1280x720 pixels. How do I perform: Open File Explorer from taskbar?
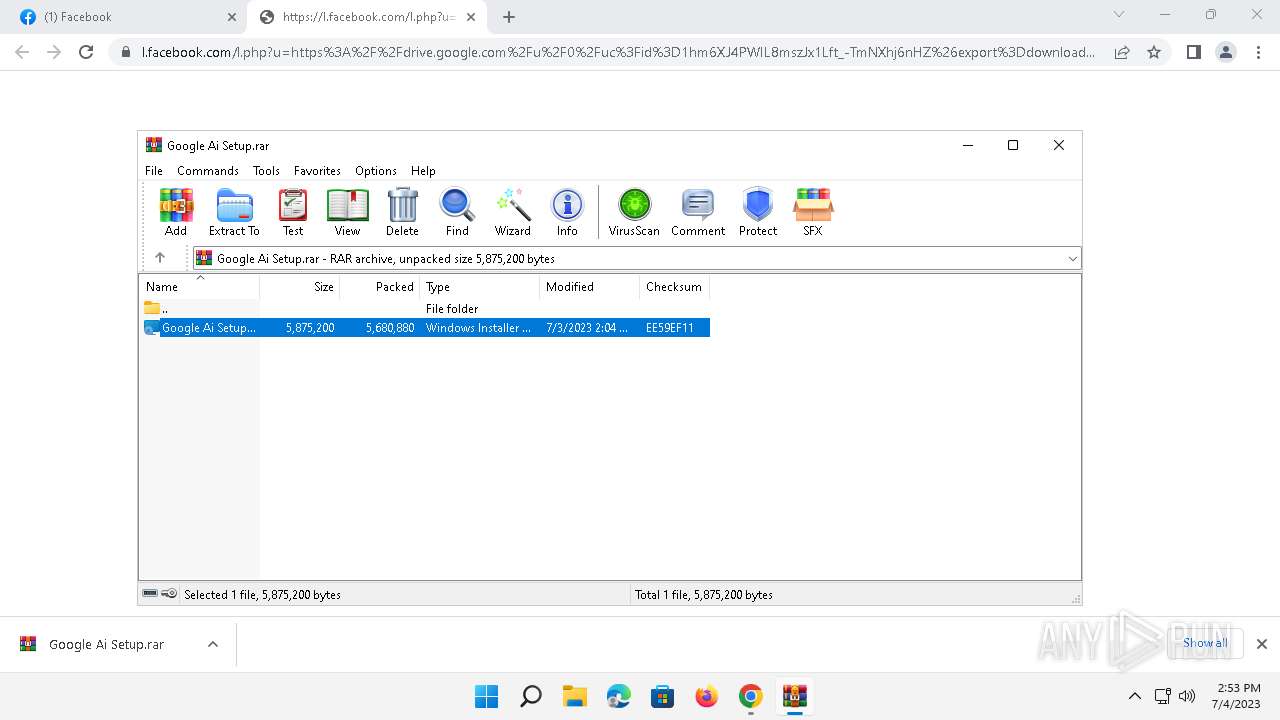pos(575,697)
